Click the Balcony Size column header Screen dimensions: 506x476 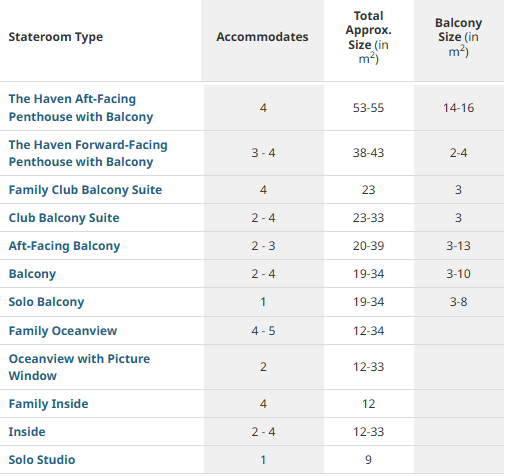(459, 37)
